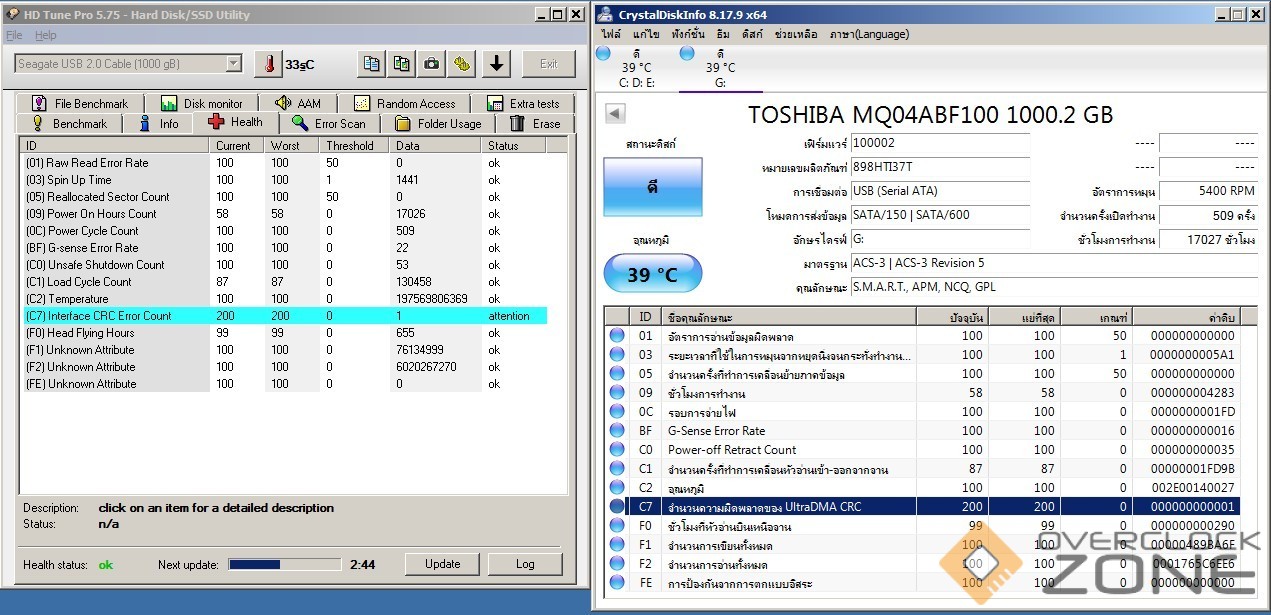Screen dimensions: 1271x615
Task: Open the Language menu in CrystalDiskInfo
Action: [868, 34]
